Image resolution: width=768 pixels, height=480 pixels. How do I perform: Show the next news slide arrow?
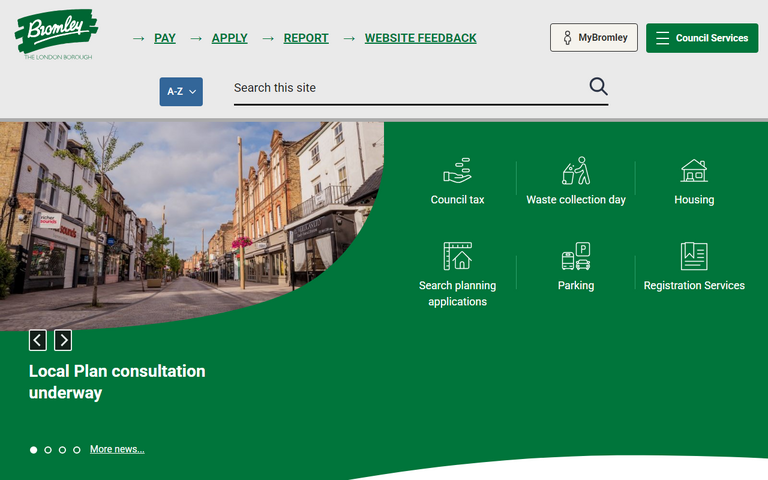tap(63, 340)
